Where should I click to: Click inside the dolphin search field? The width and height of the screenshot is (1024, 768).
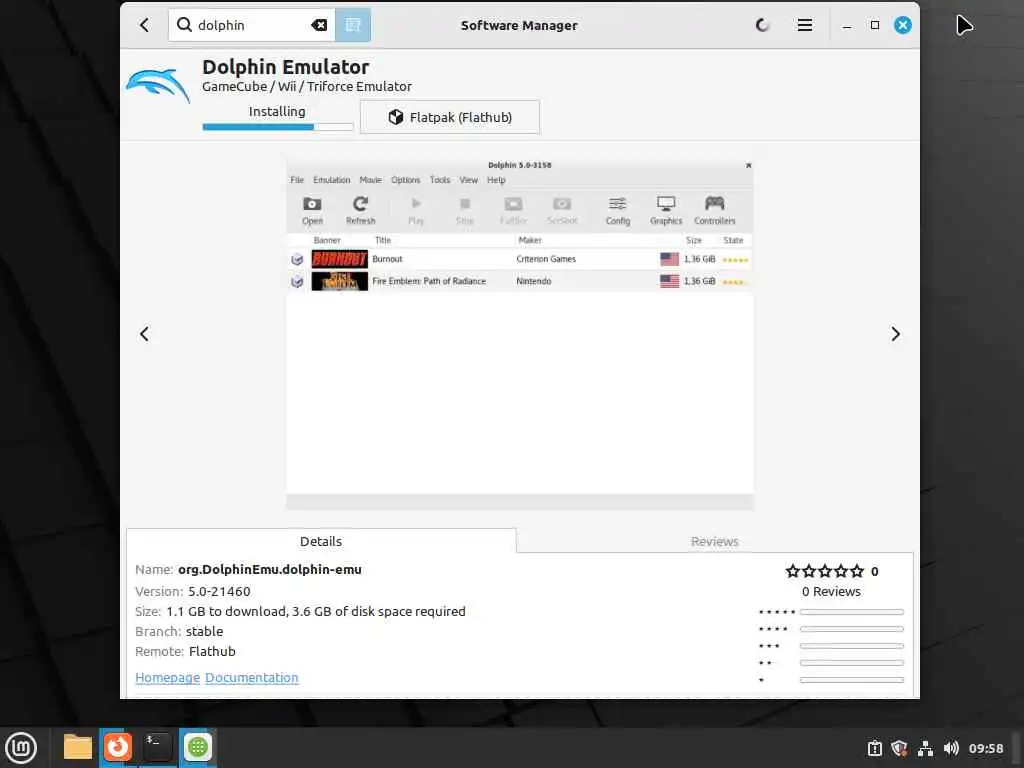click(251, 25)
